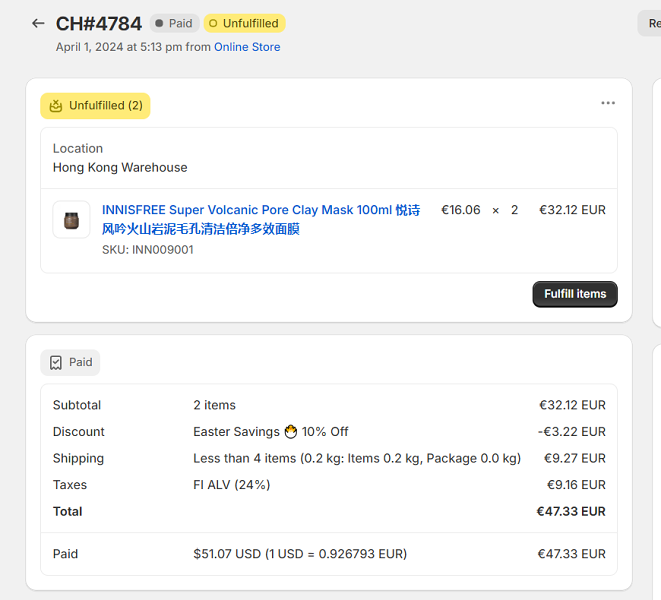
Task: Click the yellow Unfulfilled badge in the header
Action: coord(244,23)
